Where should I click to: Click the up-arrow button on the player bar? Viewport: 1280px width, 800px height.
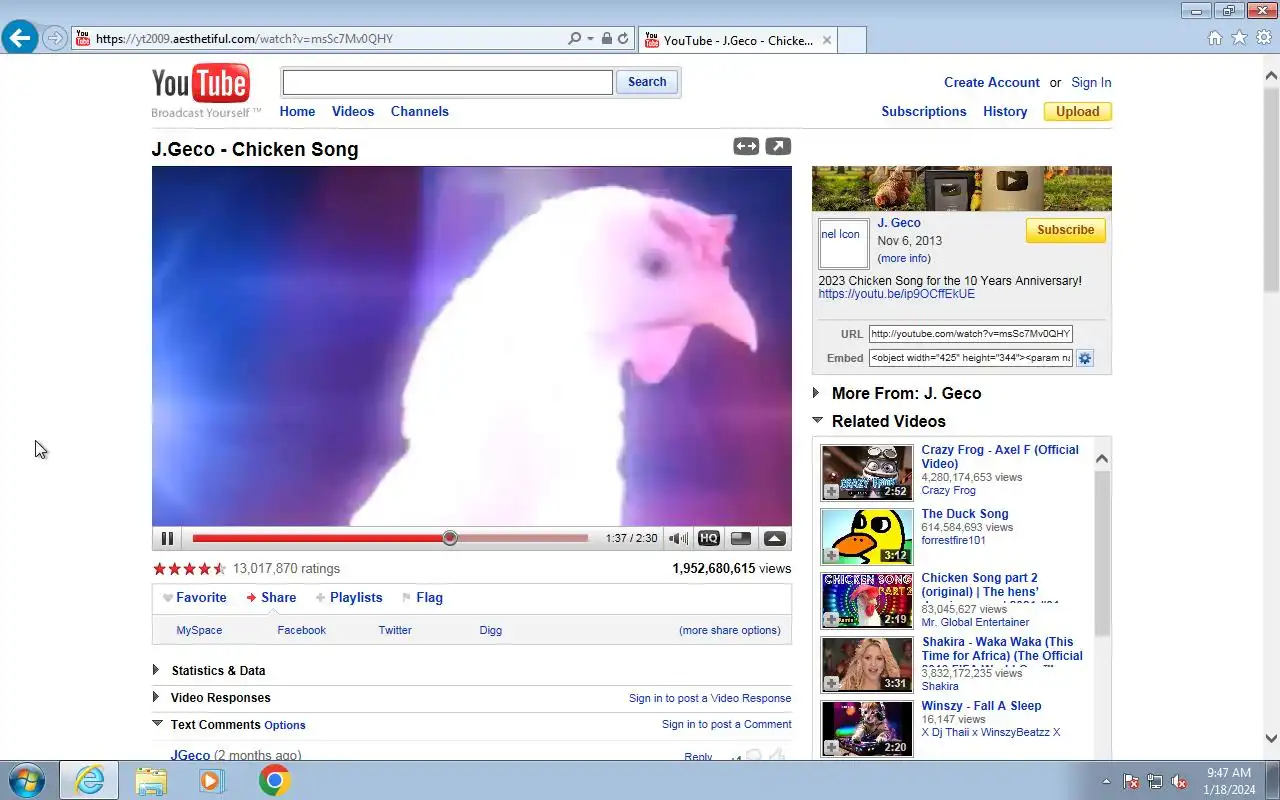(x=774, y=538)
